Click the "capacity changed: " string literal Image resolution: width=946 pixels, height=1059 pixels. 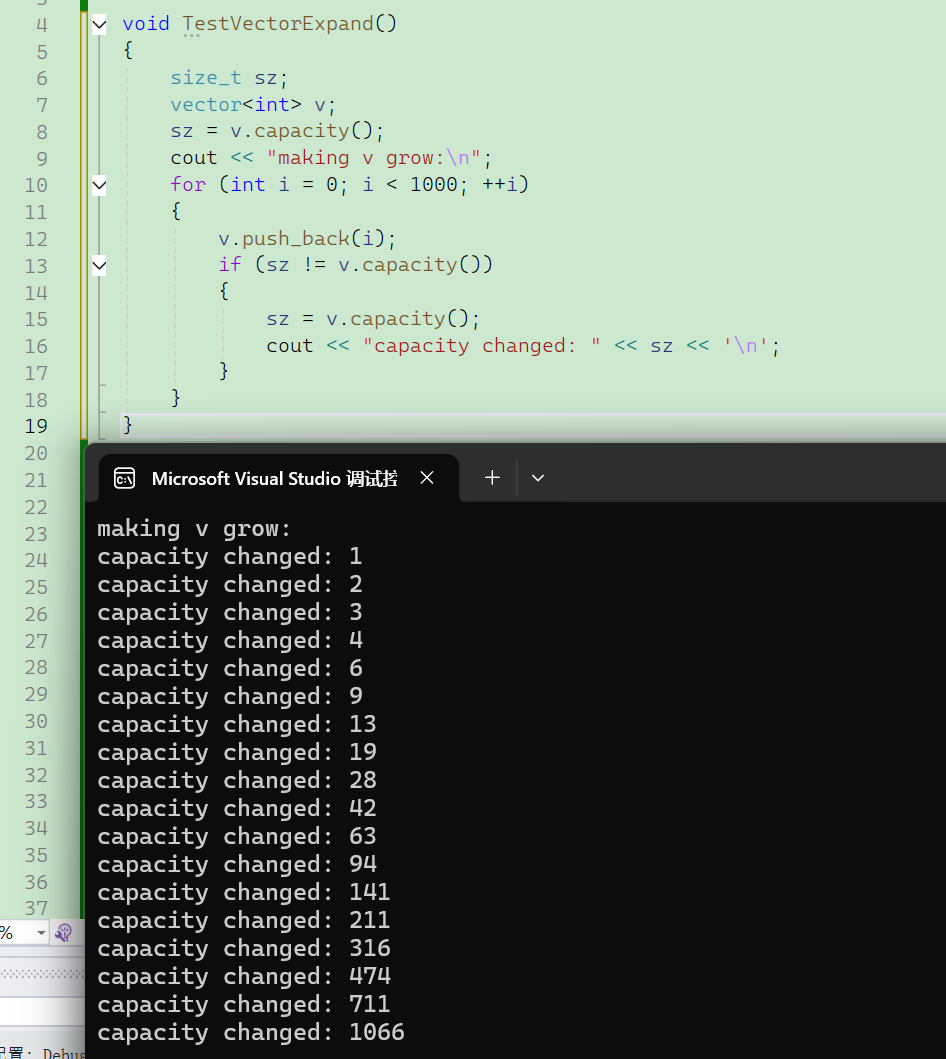point(481,346)
